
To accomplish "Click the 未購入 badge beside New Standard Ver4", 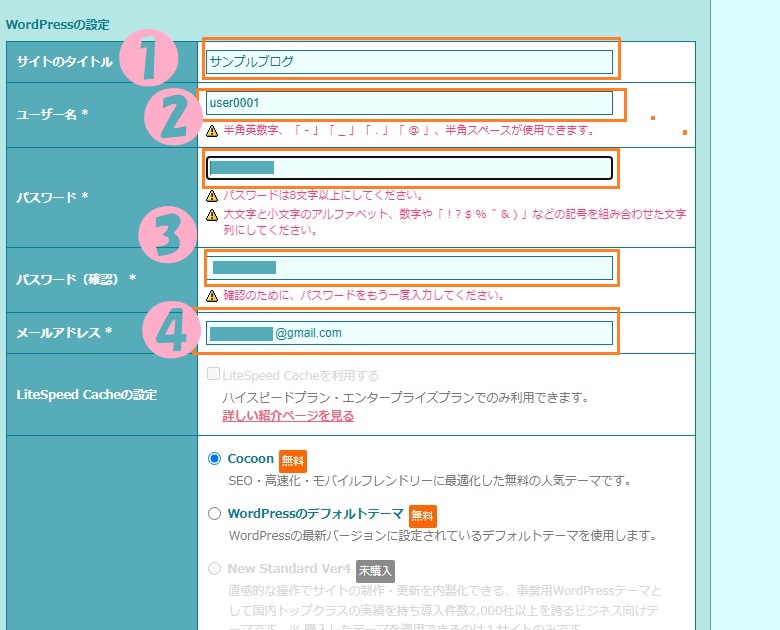I will 376,571.
